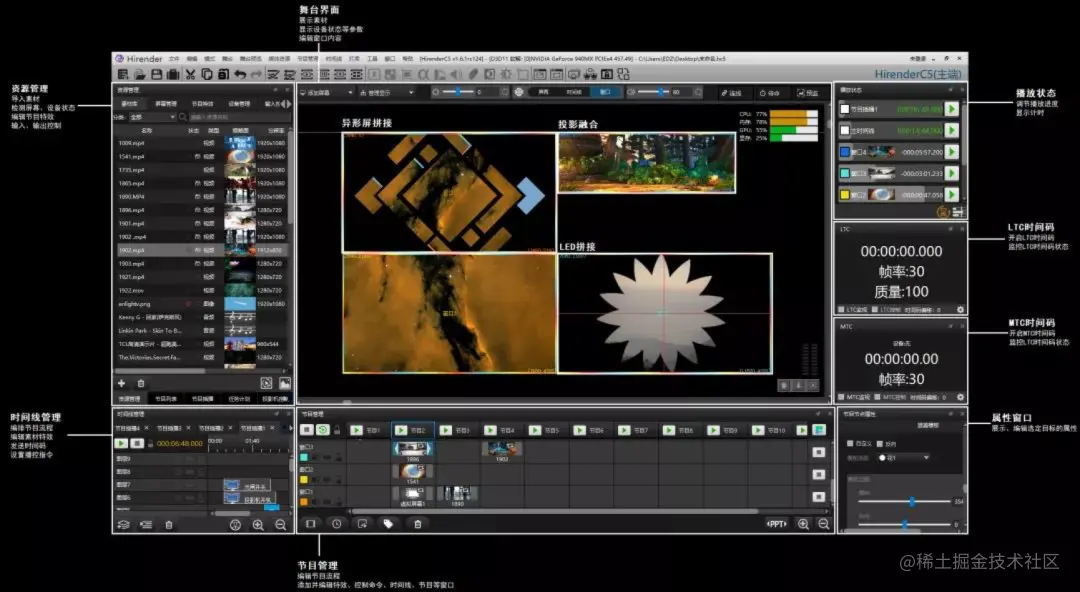Click the Save floppy-disk icon in main toolbar
This screenshot has height=592, width=1080.
(156, 74)
